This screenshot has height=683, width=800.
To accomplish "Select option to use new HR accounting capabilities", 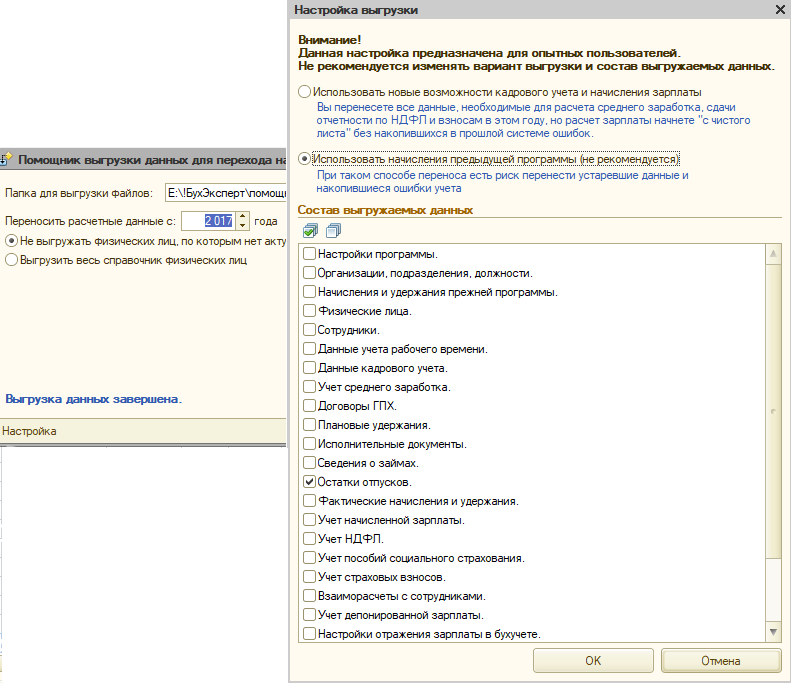I will (x=305, y=92).
